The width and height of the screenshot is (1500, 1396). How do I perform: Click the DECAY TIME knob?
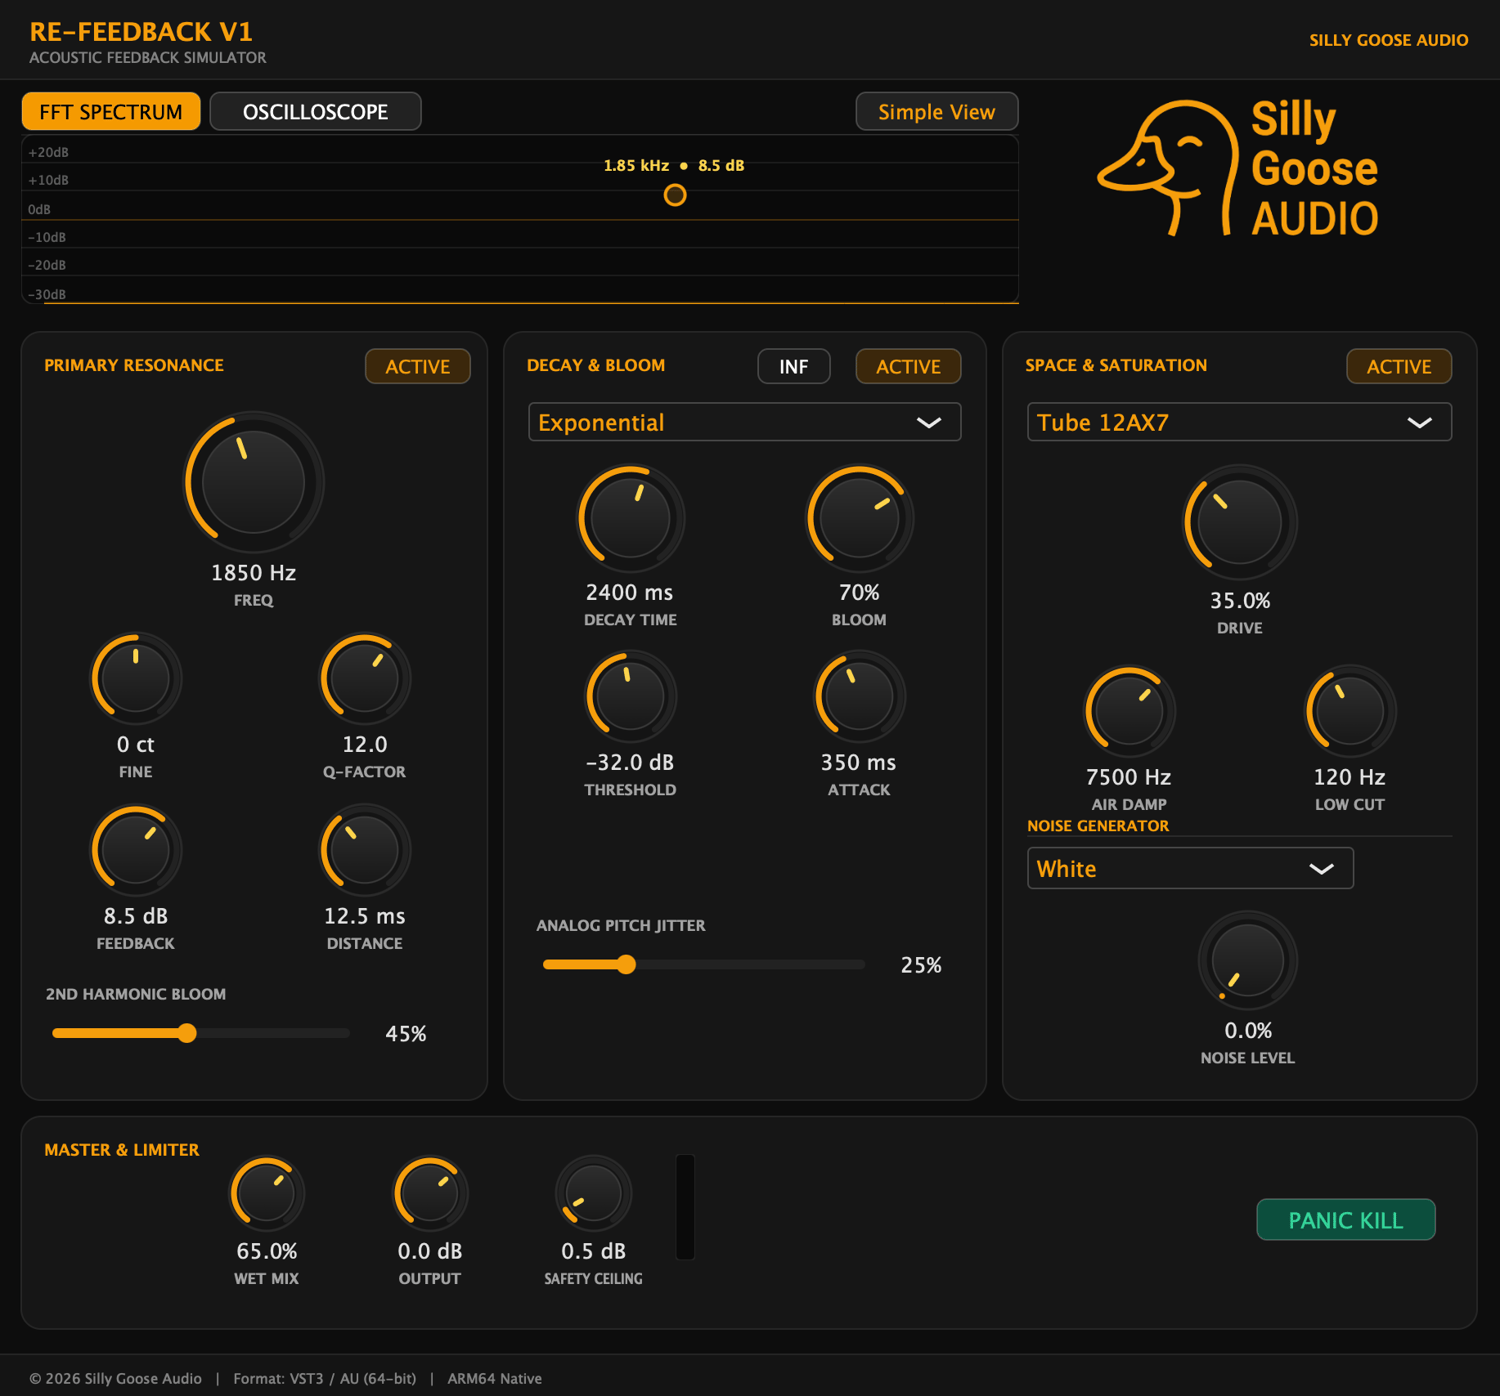pyautogui.click(x=630, y=519)
